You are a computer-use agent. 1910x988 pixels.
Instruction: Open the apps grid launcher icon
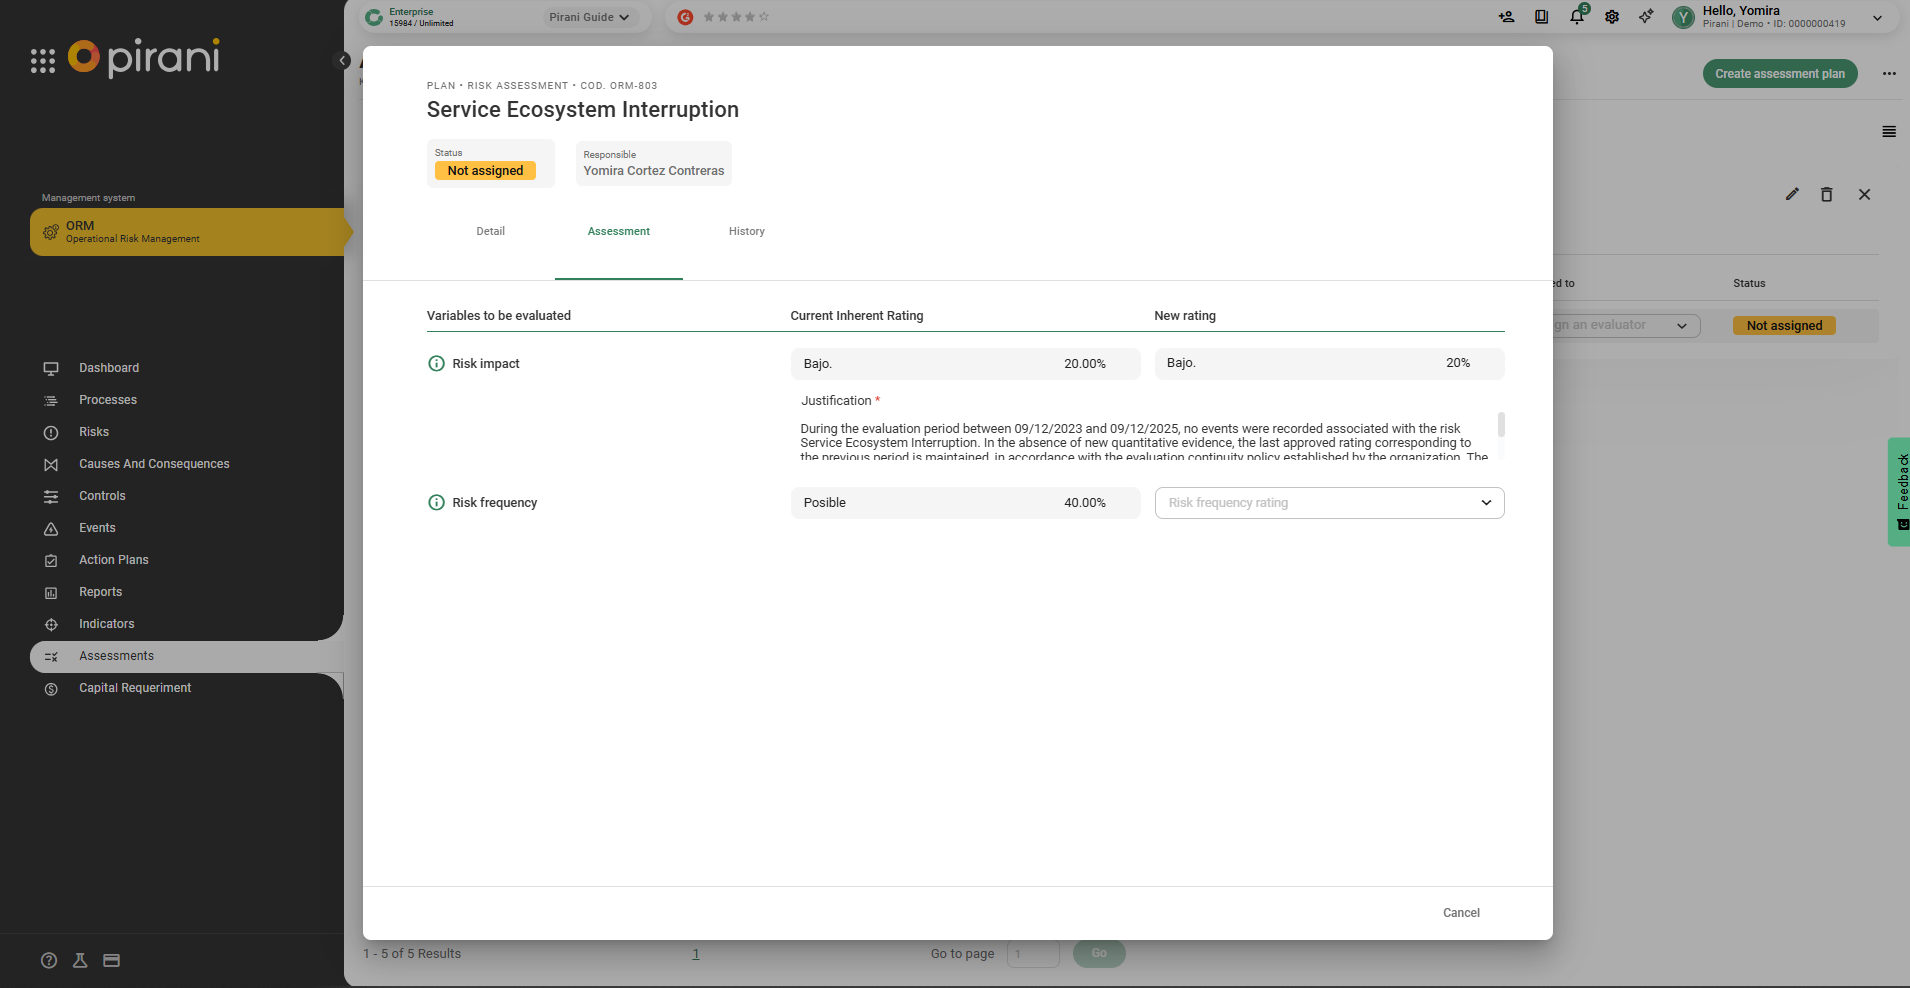coord(42,61)
